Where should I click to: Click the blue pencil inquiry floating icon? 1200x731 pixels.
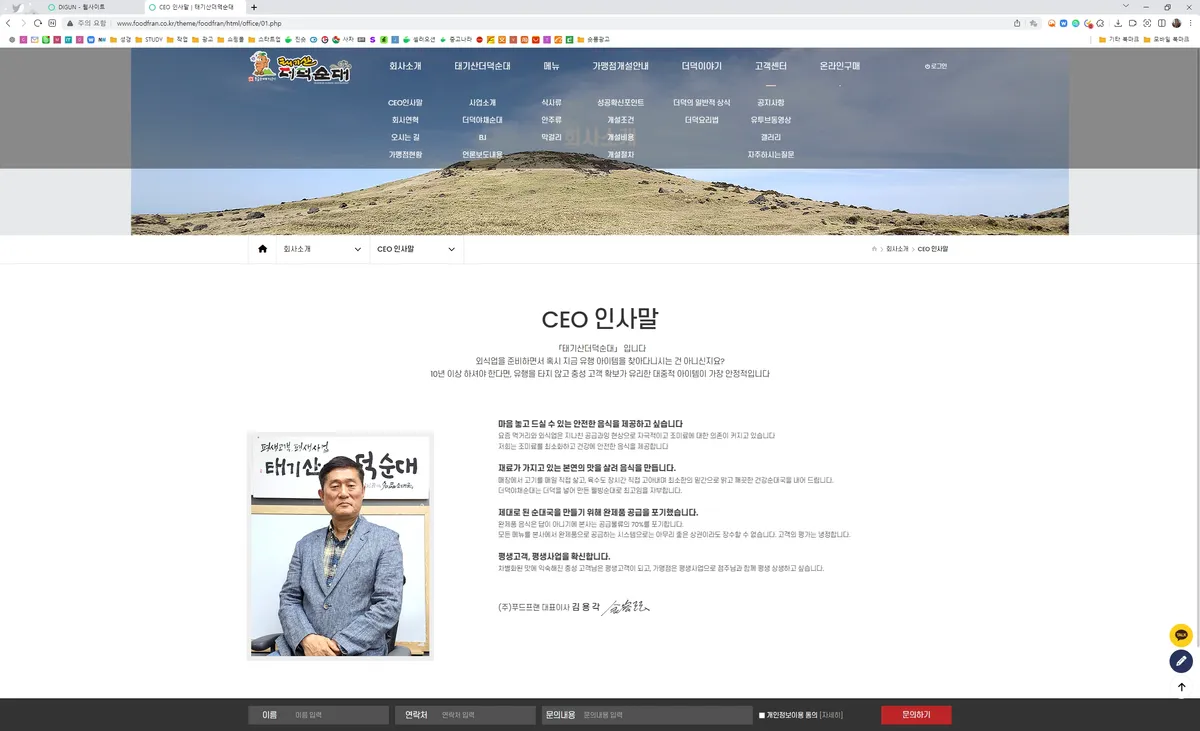click(x=1181, y=661)
